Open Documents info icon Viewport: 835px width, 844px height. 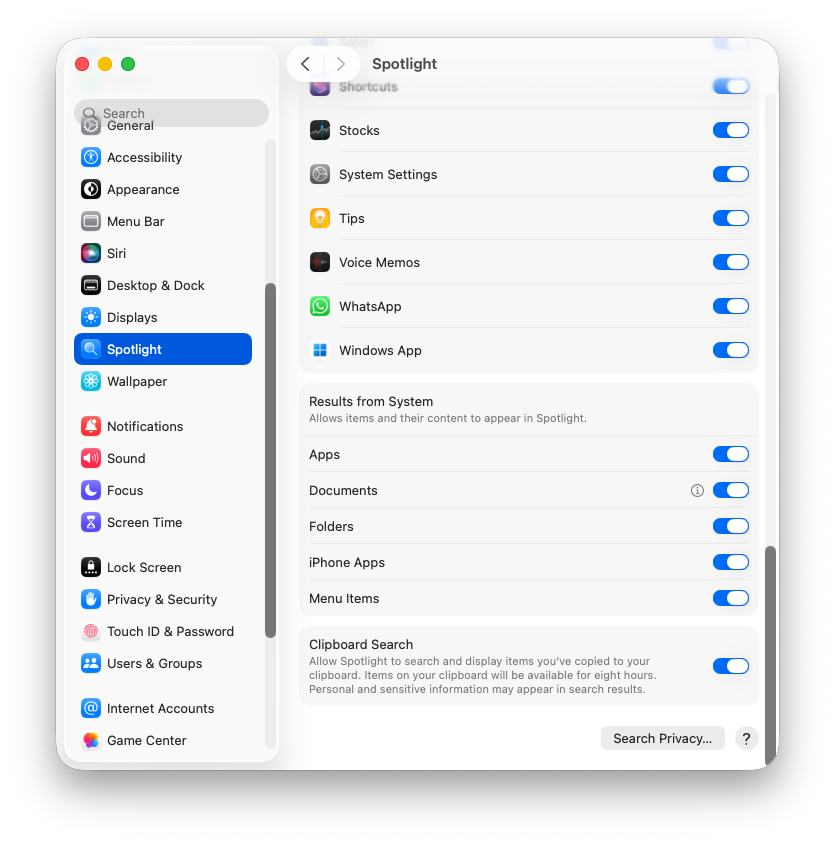click(x=697, y=490)
